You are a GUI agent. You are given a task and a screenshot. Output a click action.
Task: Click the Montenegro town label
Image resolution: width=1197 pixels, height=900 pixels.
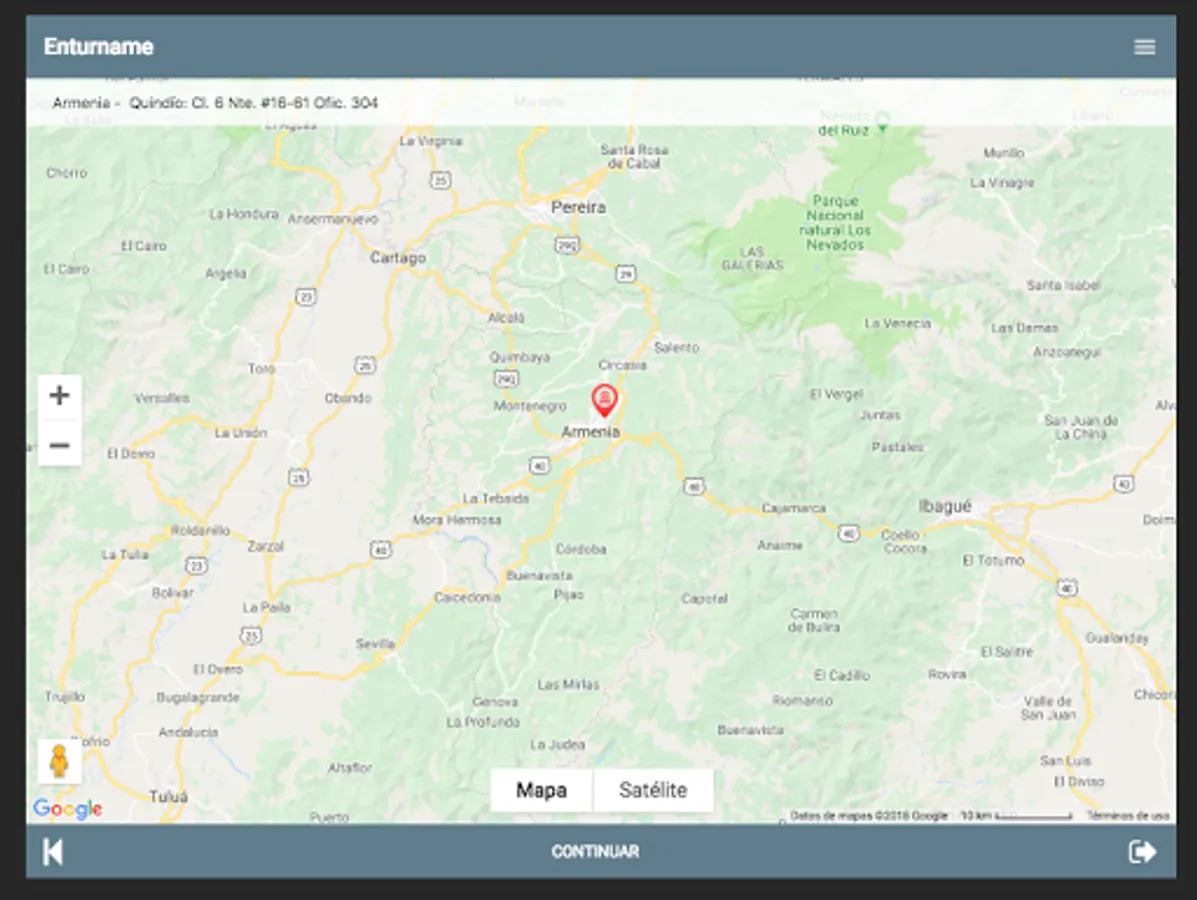click(530, 405)
